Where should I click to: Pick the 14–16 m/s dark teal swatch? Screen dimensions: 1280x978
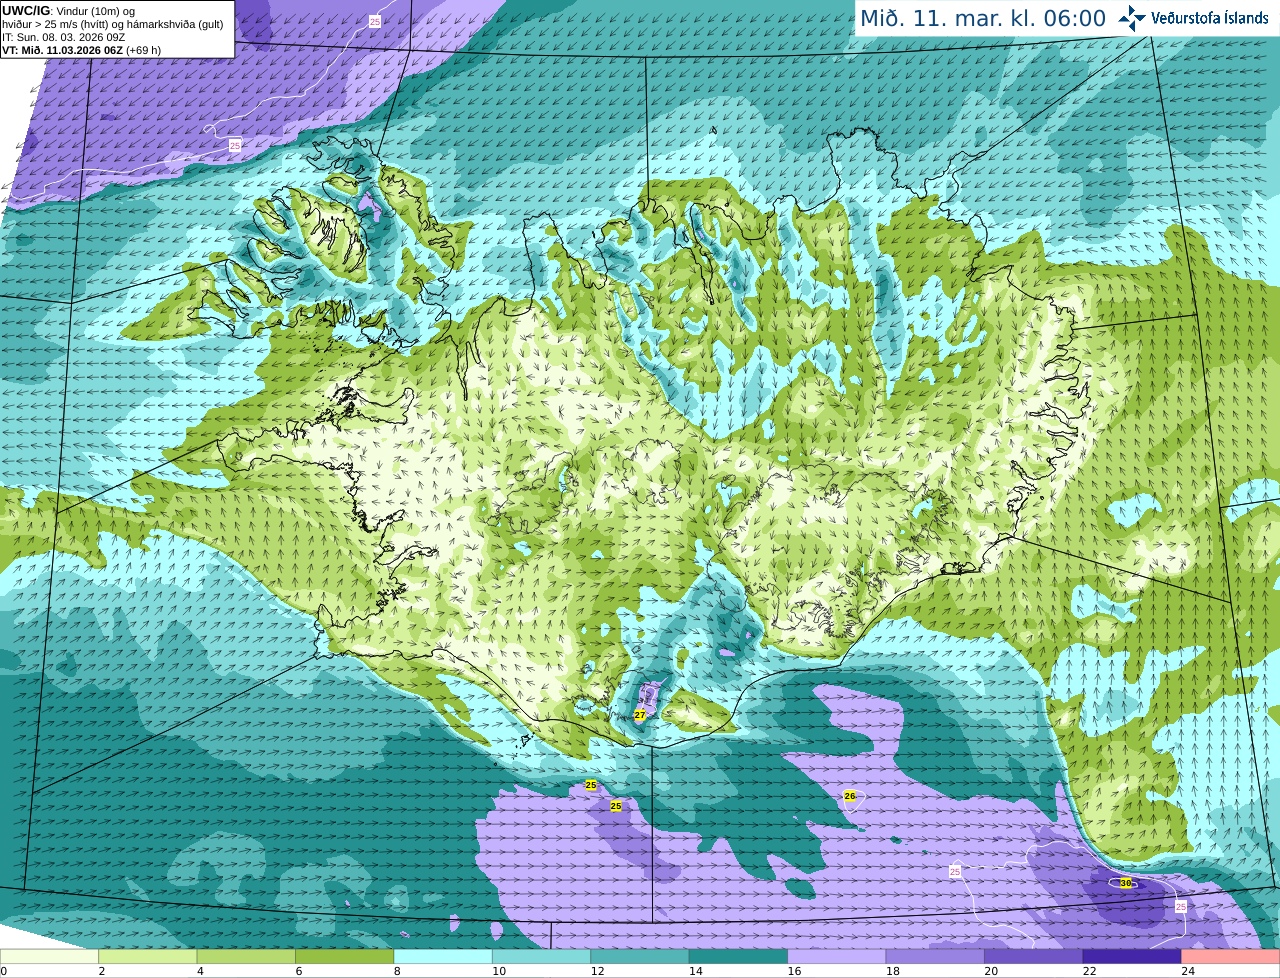(x=738, y=956)
